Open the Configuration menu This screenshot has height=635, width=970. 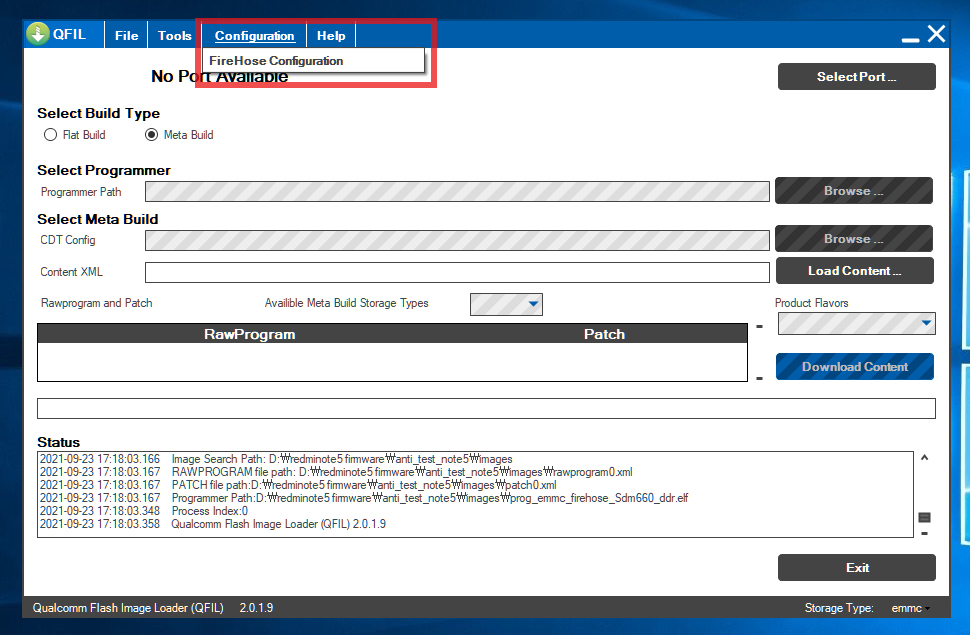tap(254, 35)
